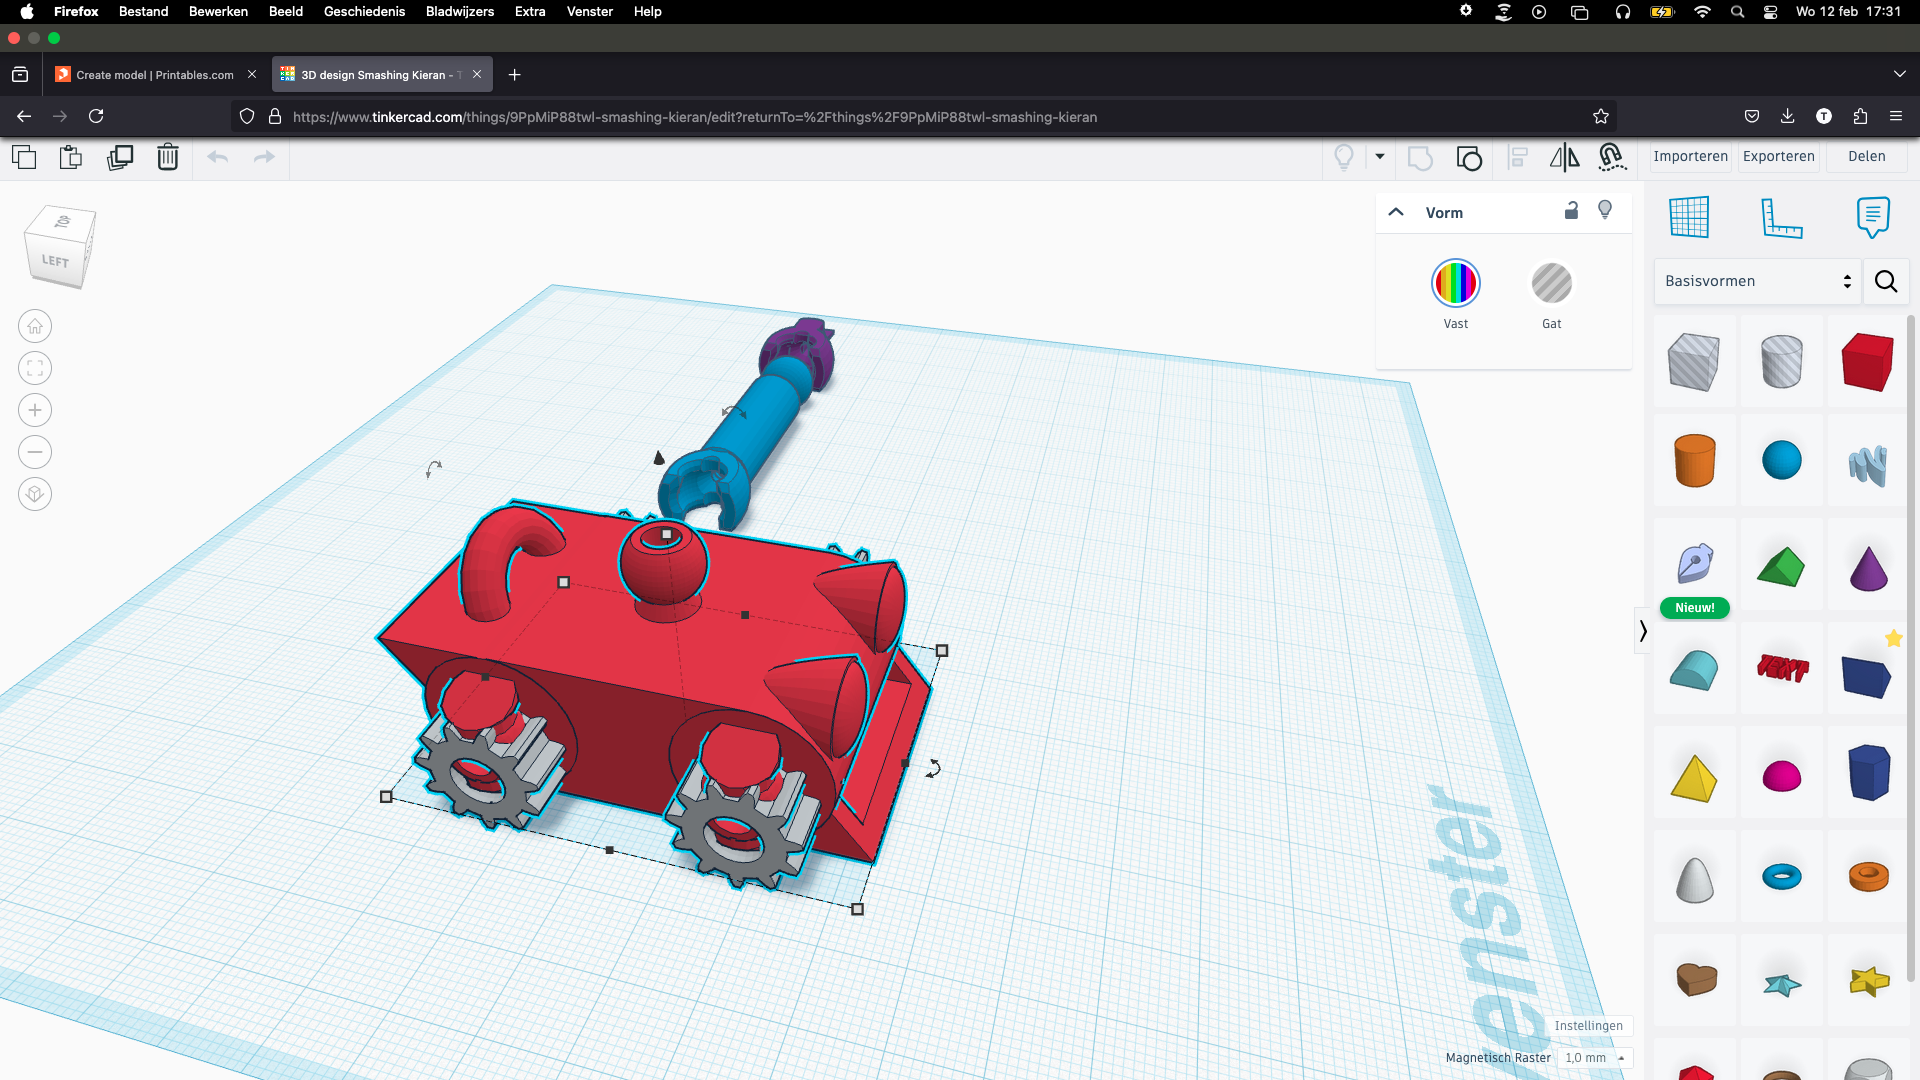Search shapes with magnifier icon

click(x=1886, y=281)
